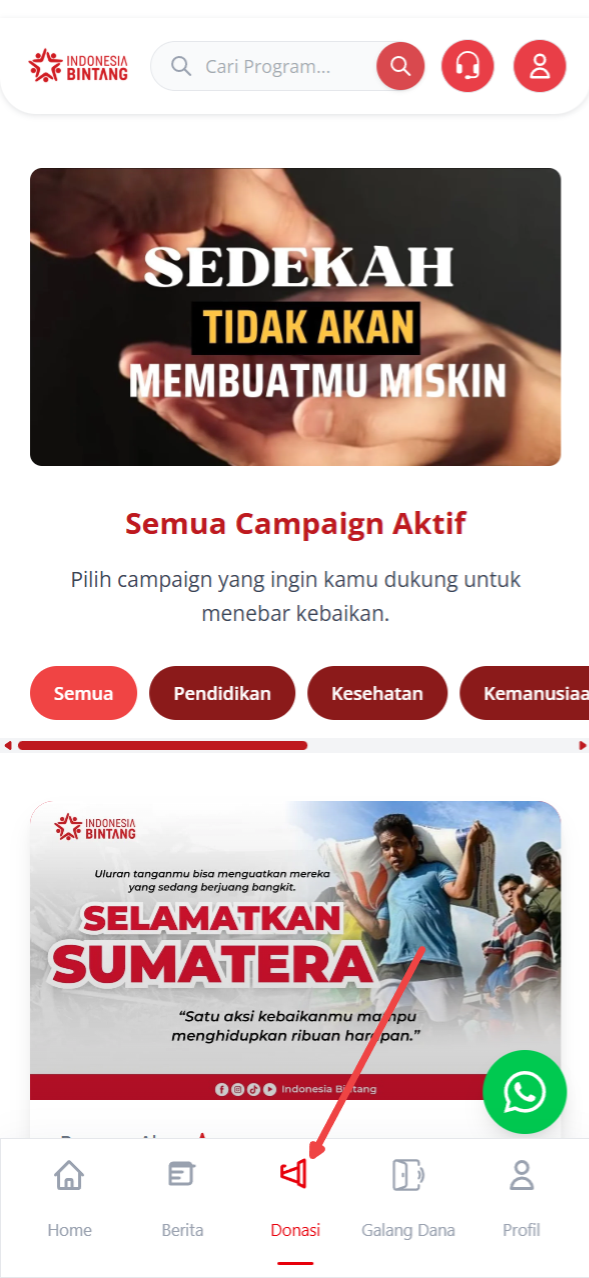Viewport: 589px width, 1278px height.
Task: Click the category scrollbar right arrow
Action: pyautogui.click(x=583, y=746)
